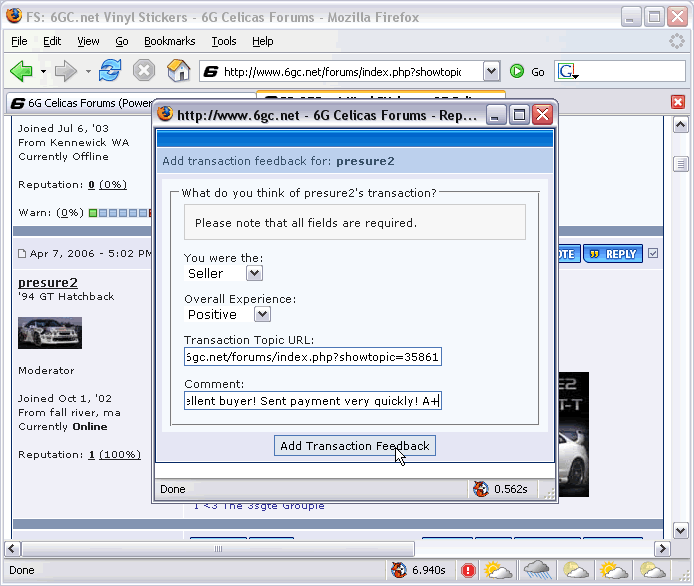Click the green Back arrow button
Screen dimensions: 694x586
click(x=21, y=71)
